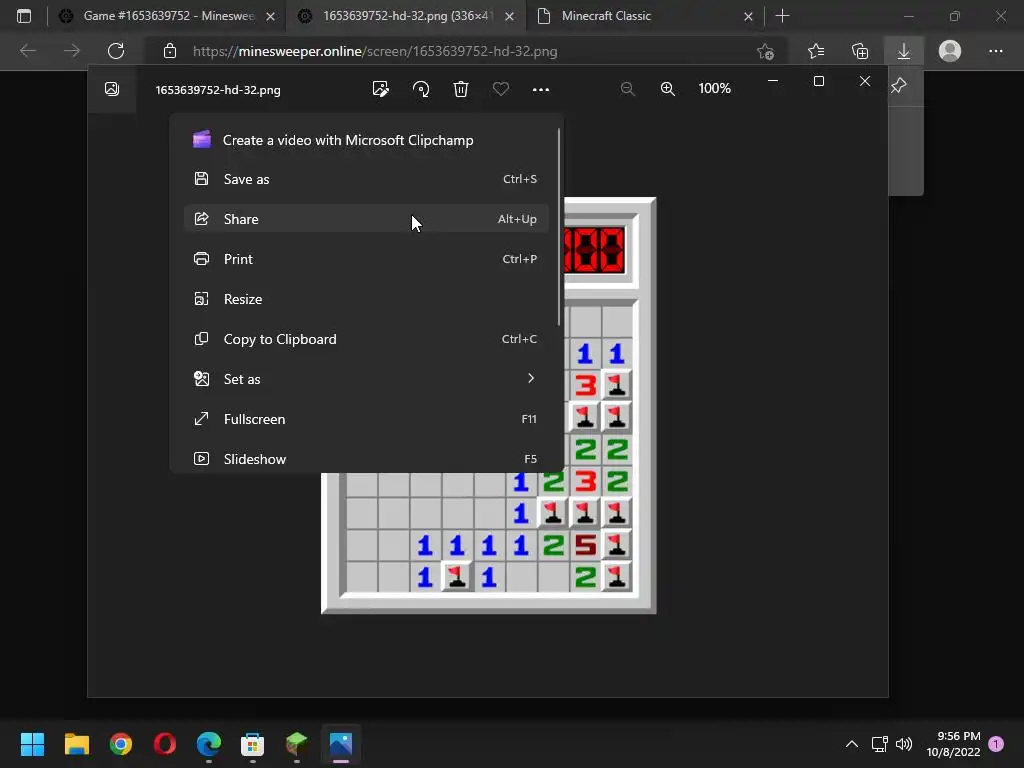Image resolution: width=1024 pixels, height=768 pixels.
Task: Delete the image with the trash icon
Action: (x=461, y=89)
